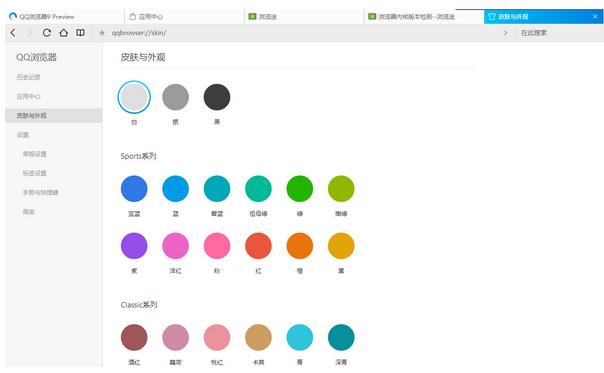Open the bookmarks book icon
Image resolution: width=604 pixels, height=373 pixels.
[x=80, y=33]
